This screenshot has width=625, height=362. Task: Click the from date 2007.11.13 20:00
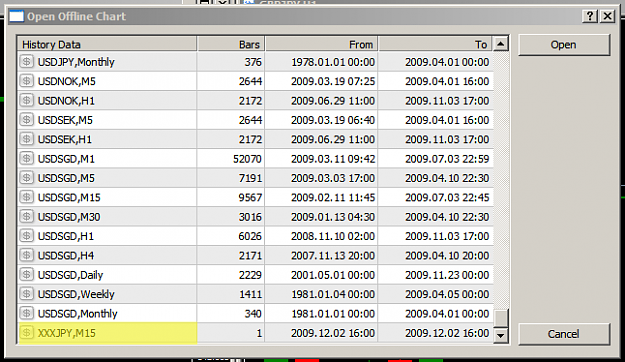333,256
